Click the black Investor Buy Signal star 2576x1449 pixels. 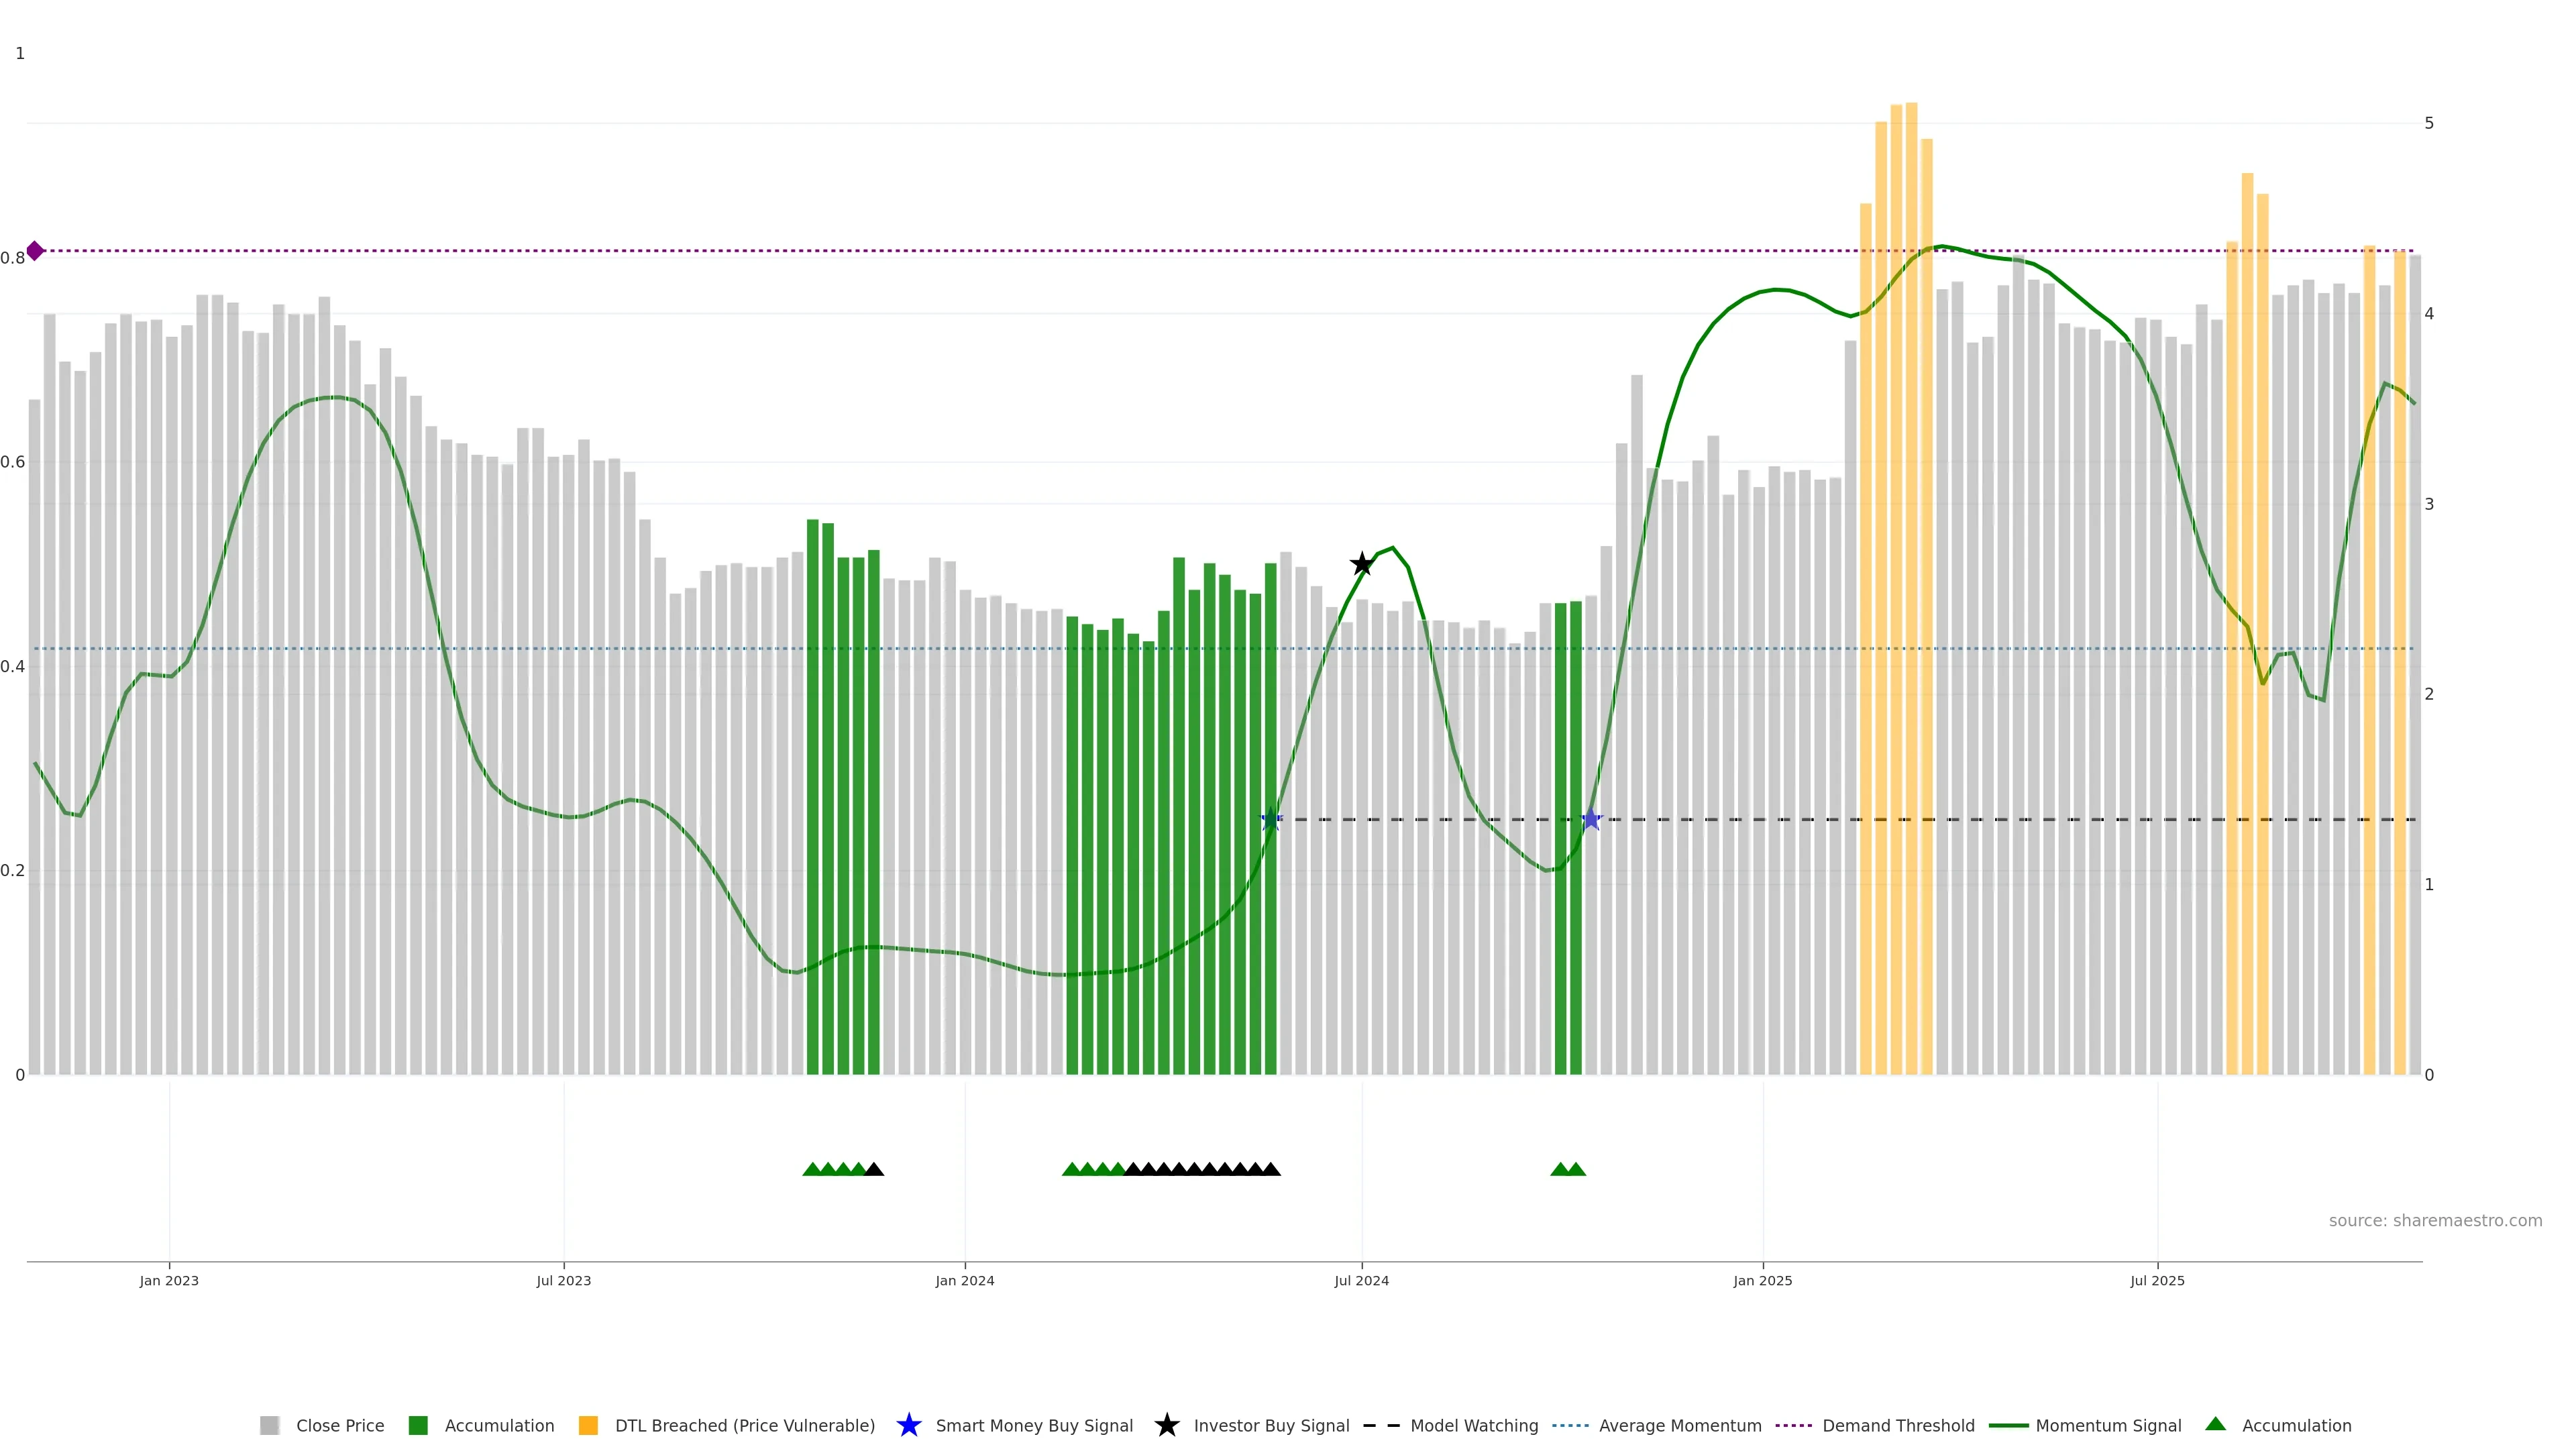tap(1362, 565)
